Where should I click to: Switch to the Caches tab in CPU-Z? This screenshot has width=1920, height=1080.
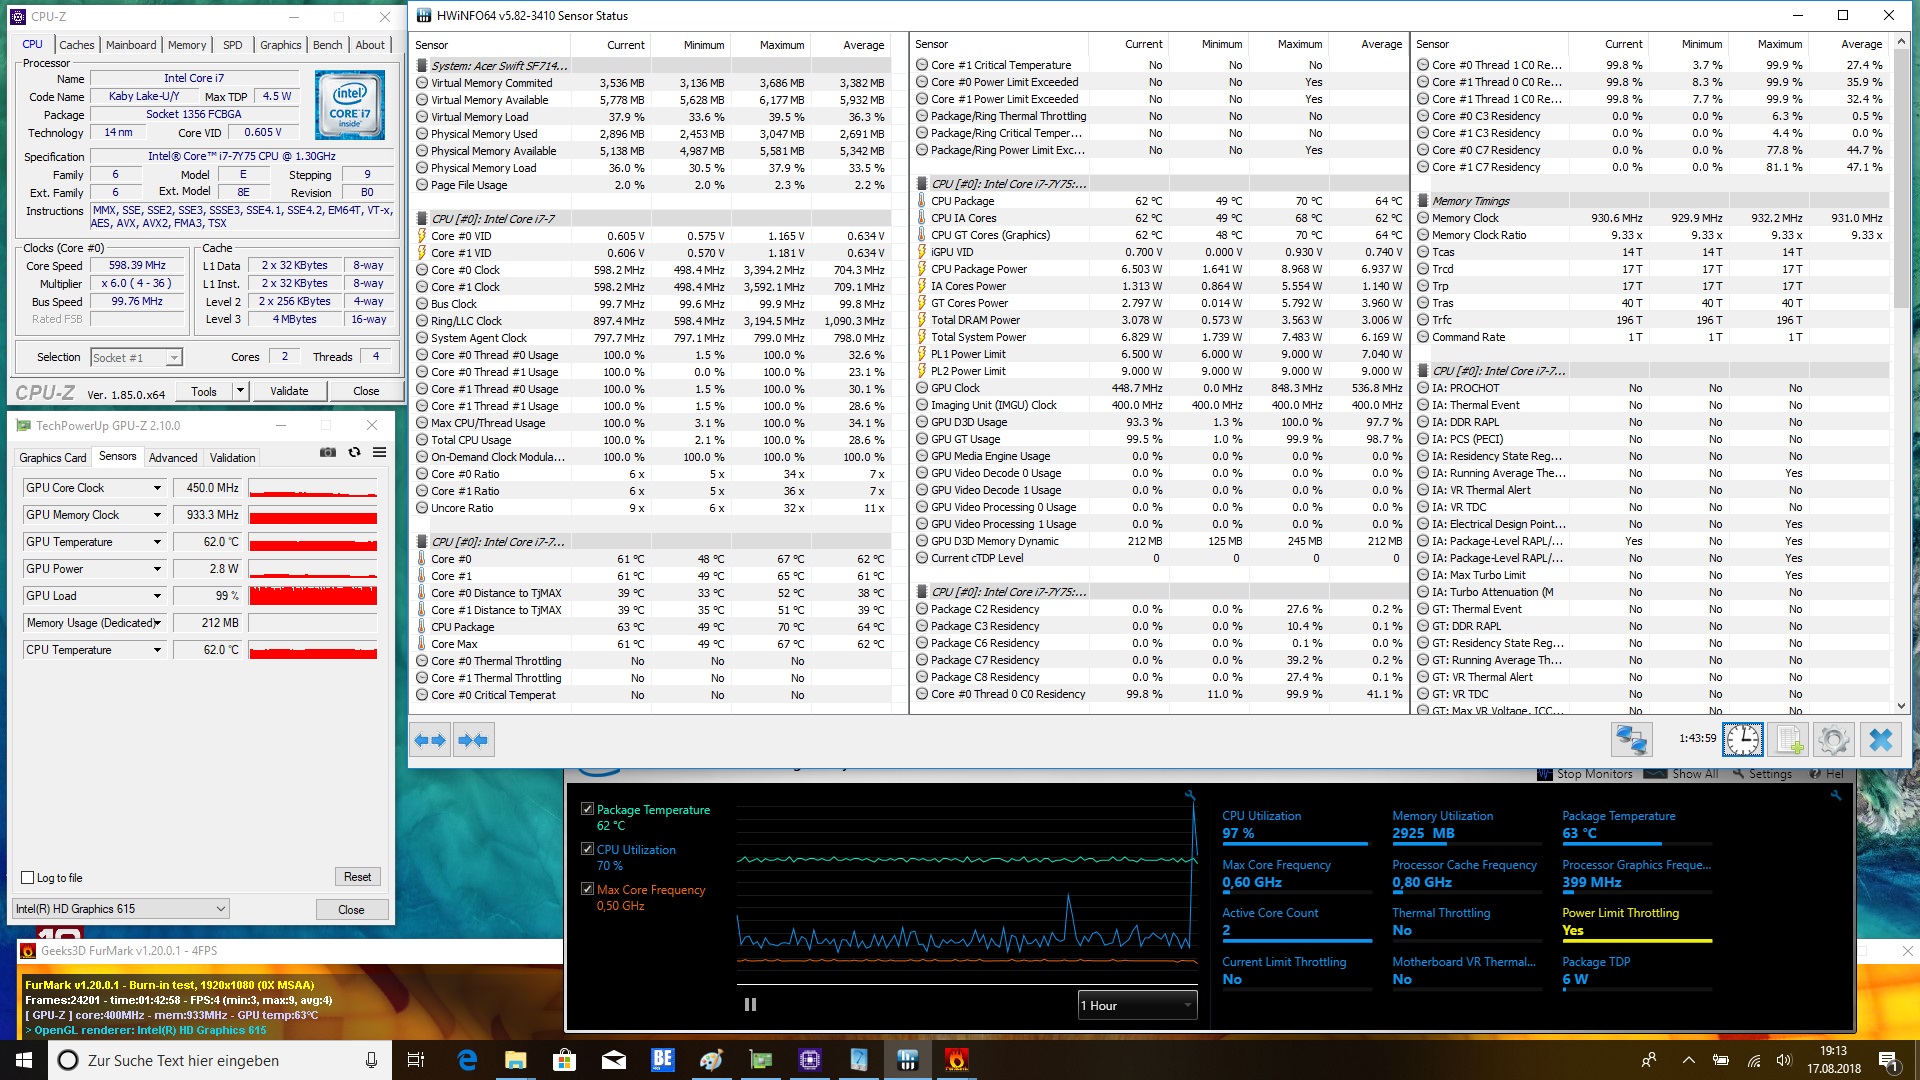pos(76,45)
